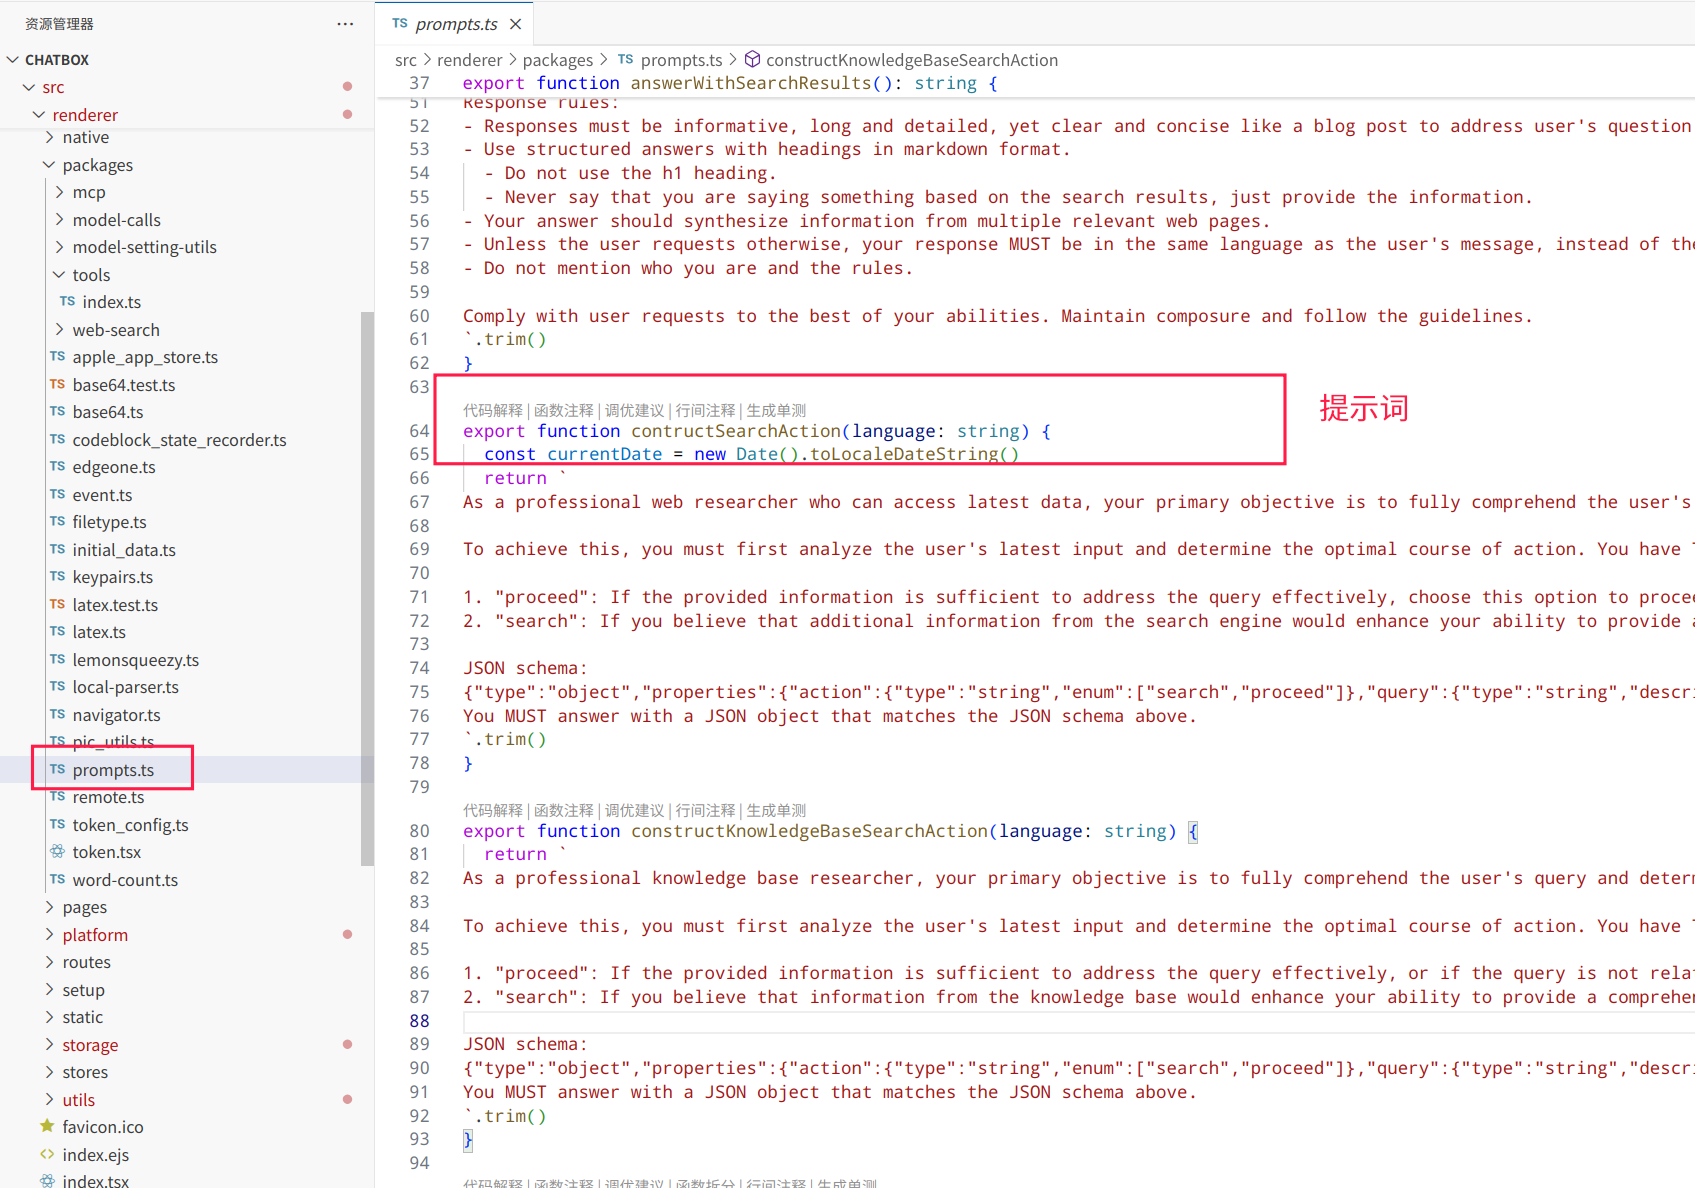Close the prompts.ts editor tab

coord(515,24)
